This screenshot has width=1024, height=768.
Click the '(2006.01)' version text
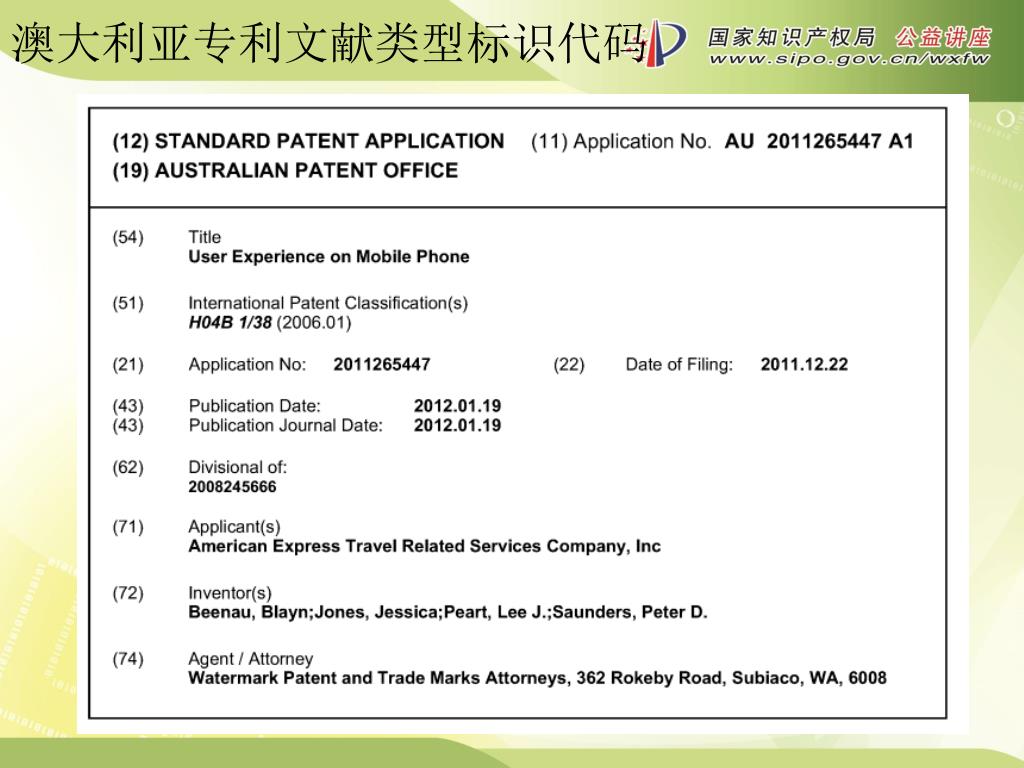coord(314,323)
